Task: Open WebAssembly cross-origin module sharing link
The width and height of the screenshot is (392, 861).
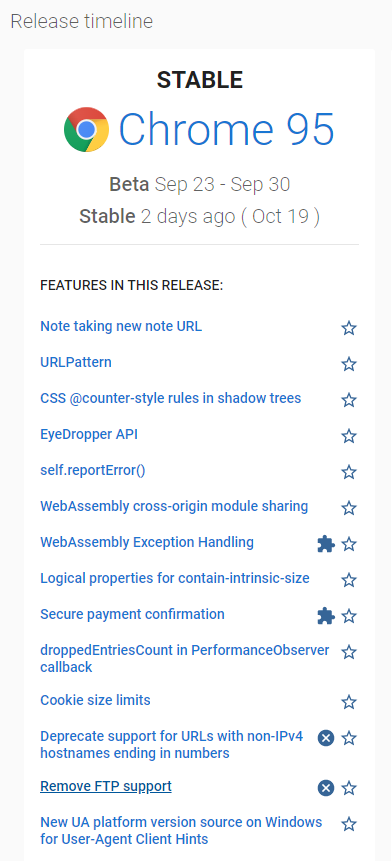Action: tap(174, 506)
